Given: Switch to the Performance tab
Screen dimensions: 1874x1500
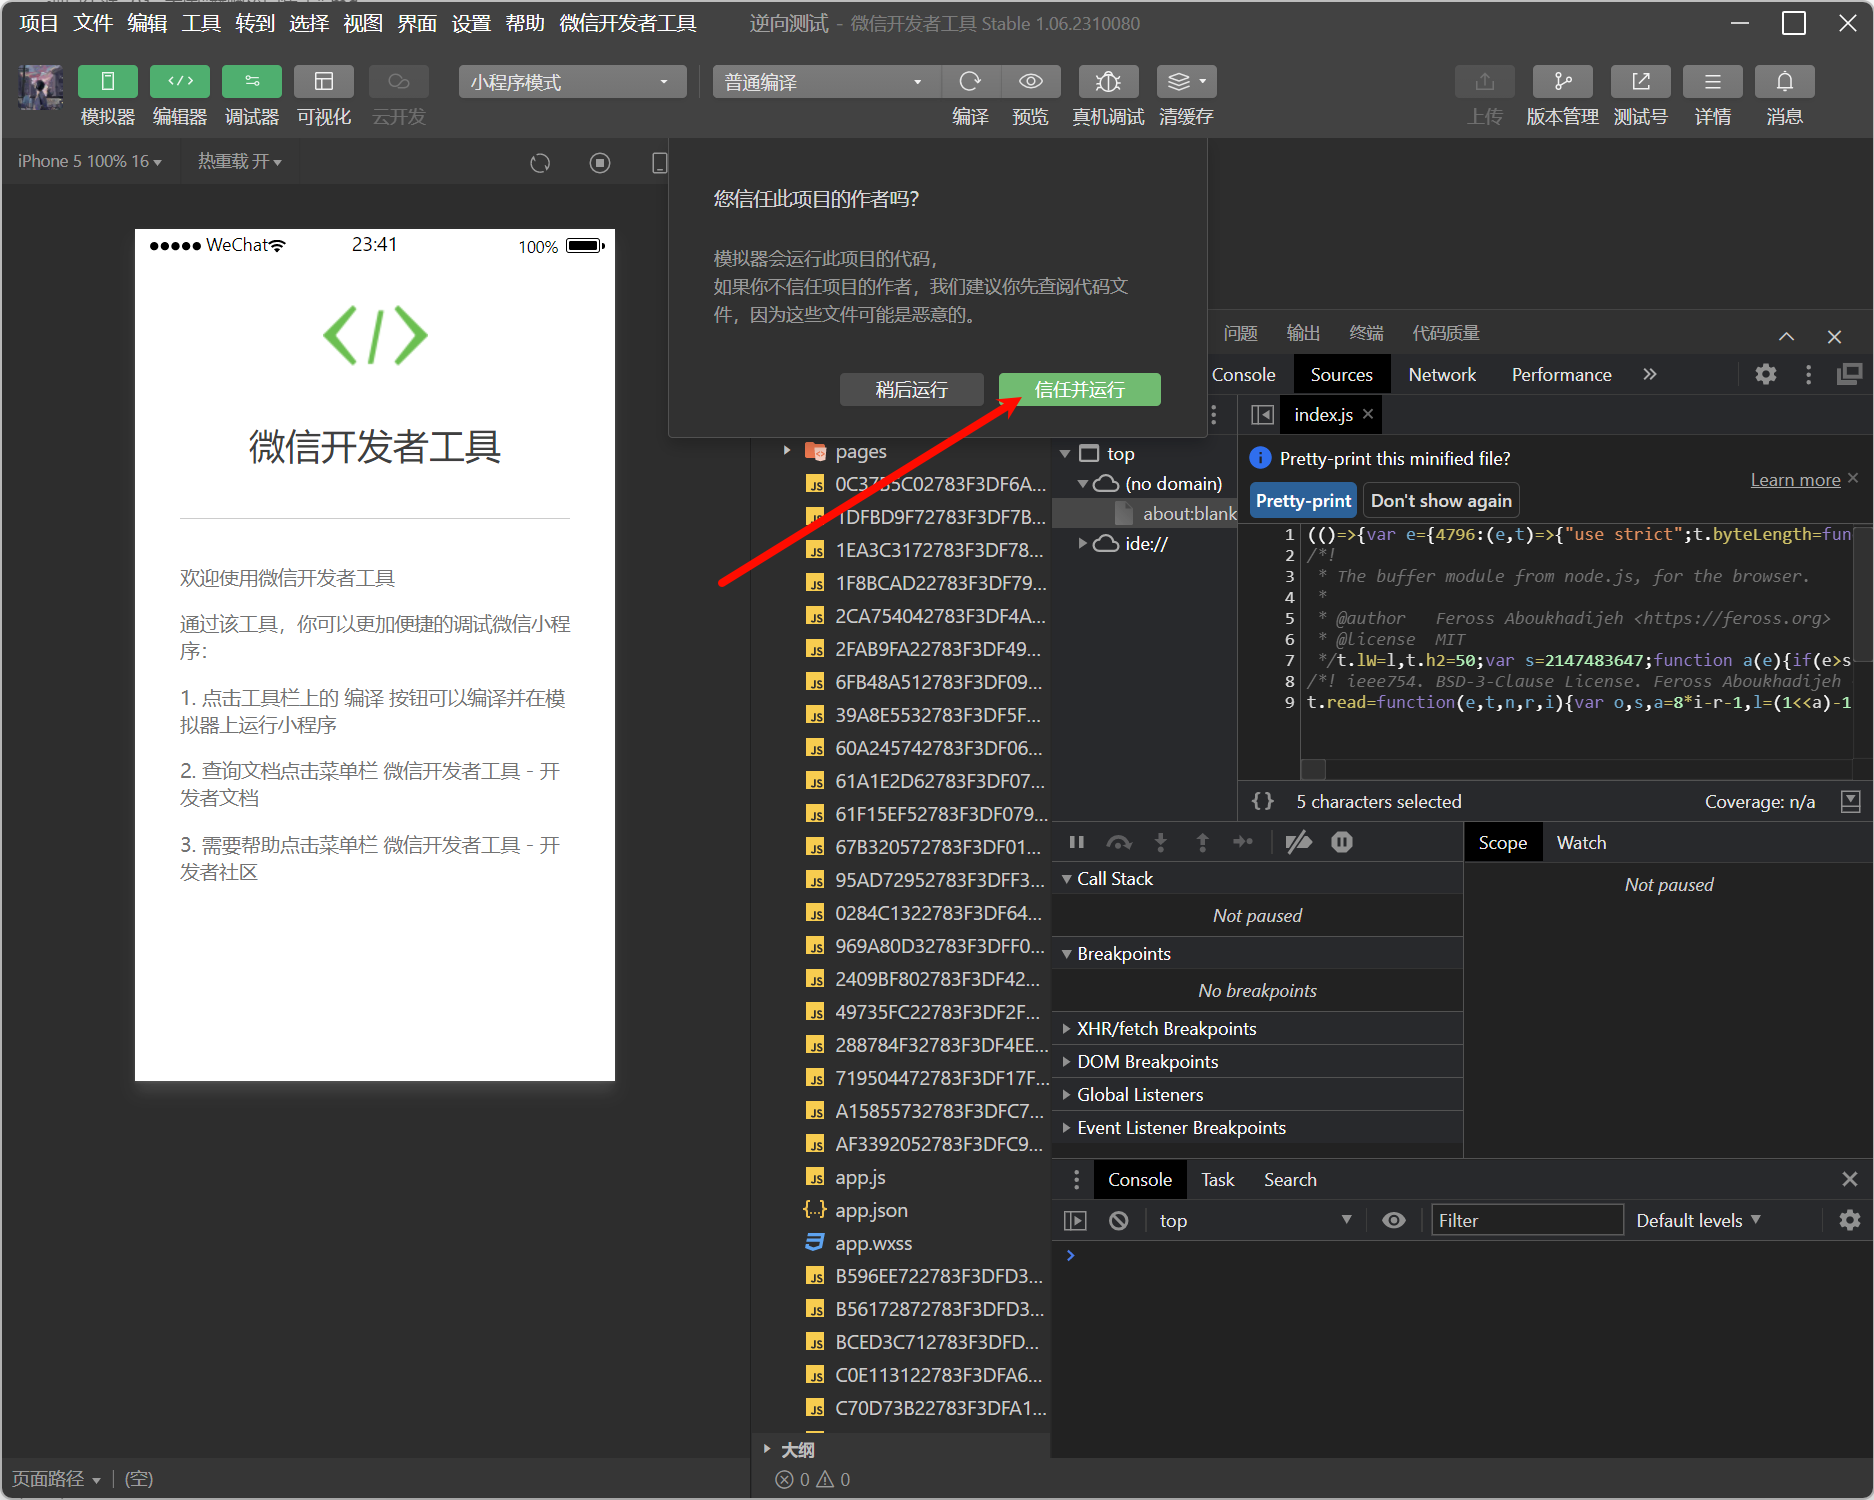Looking at the screenshot, I should coord(1561,374).
